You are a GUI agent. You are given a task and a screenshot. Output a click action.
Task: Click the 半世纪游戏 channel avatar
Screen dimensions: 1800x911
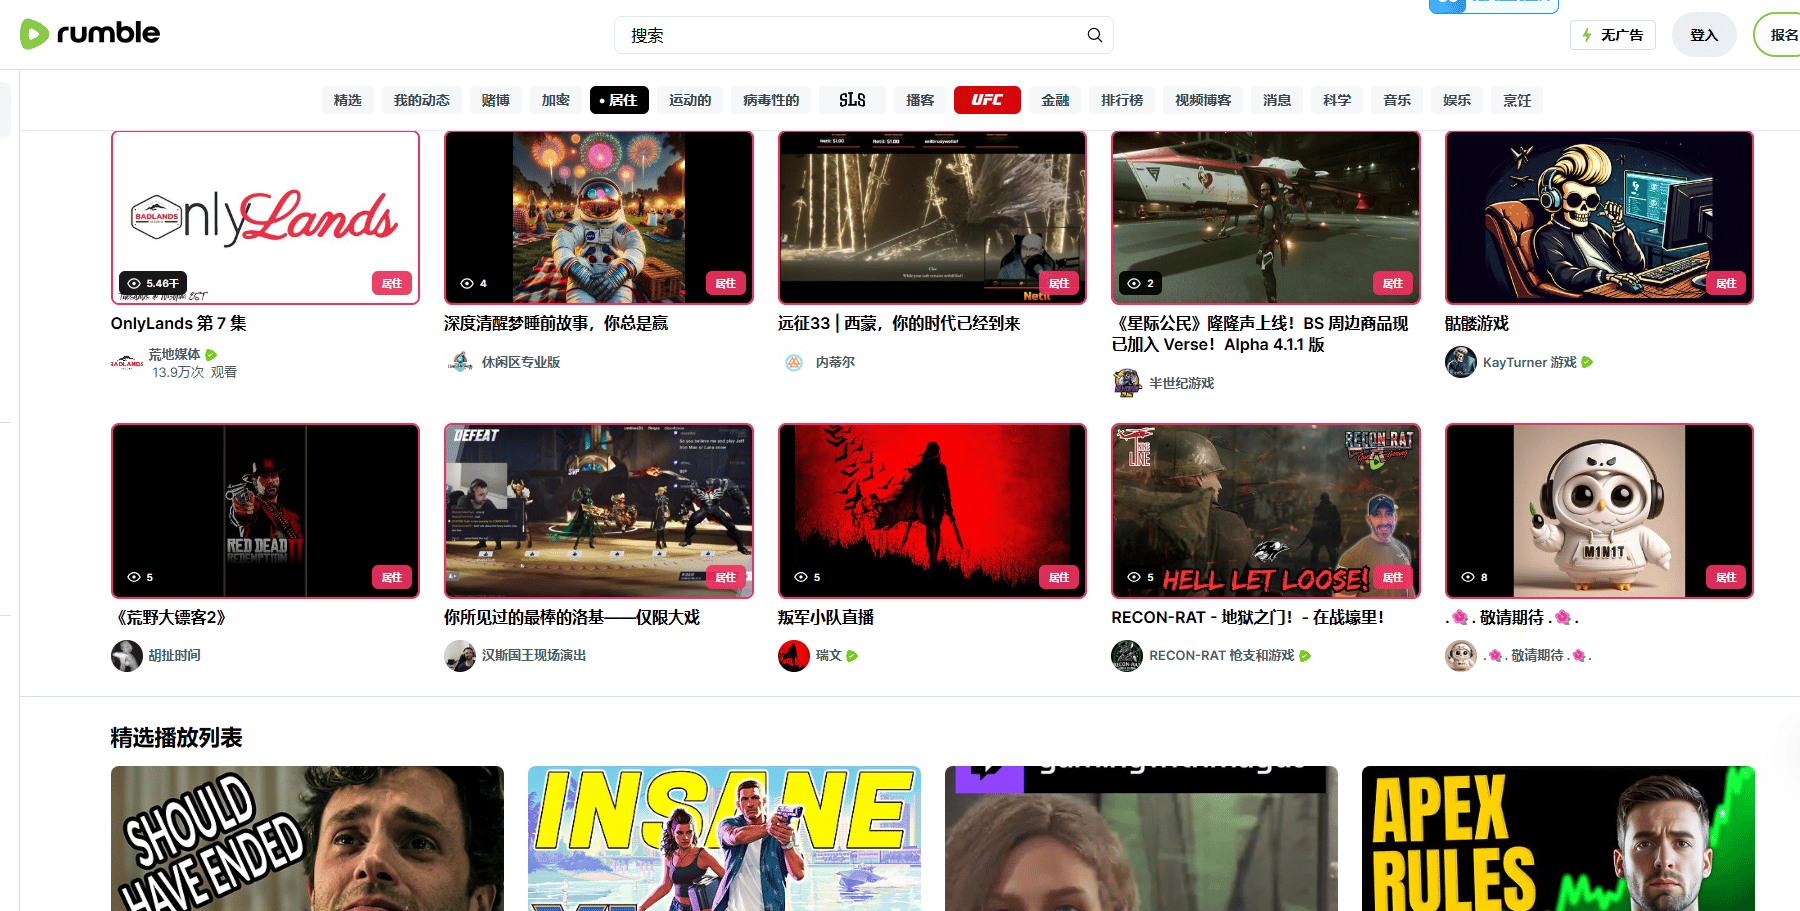1127,382
